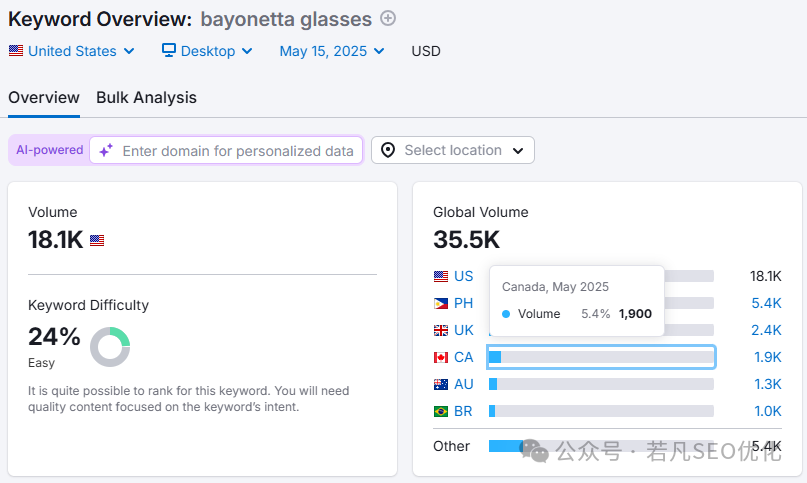807x483 pixels.
Task: Expand the May 15, 2025 date picker
Action: point(331,51)
